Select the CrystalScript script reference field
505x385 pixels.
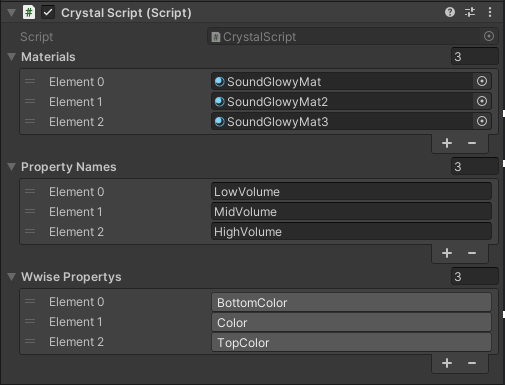(353, 36)
